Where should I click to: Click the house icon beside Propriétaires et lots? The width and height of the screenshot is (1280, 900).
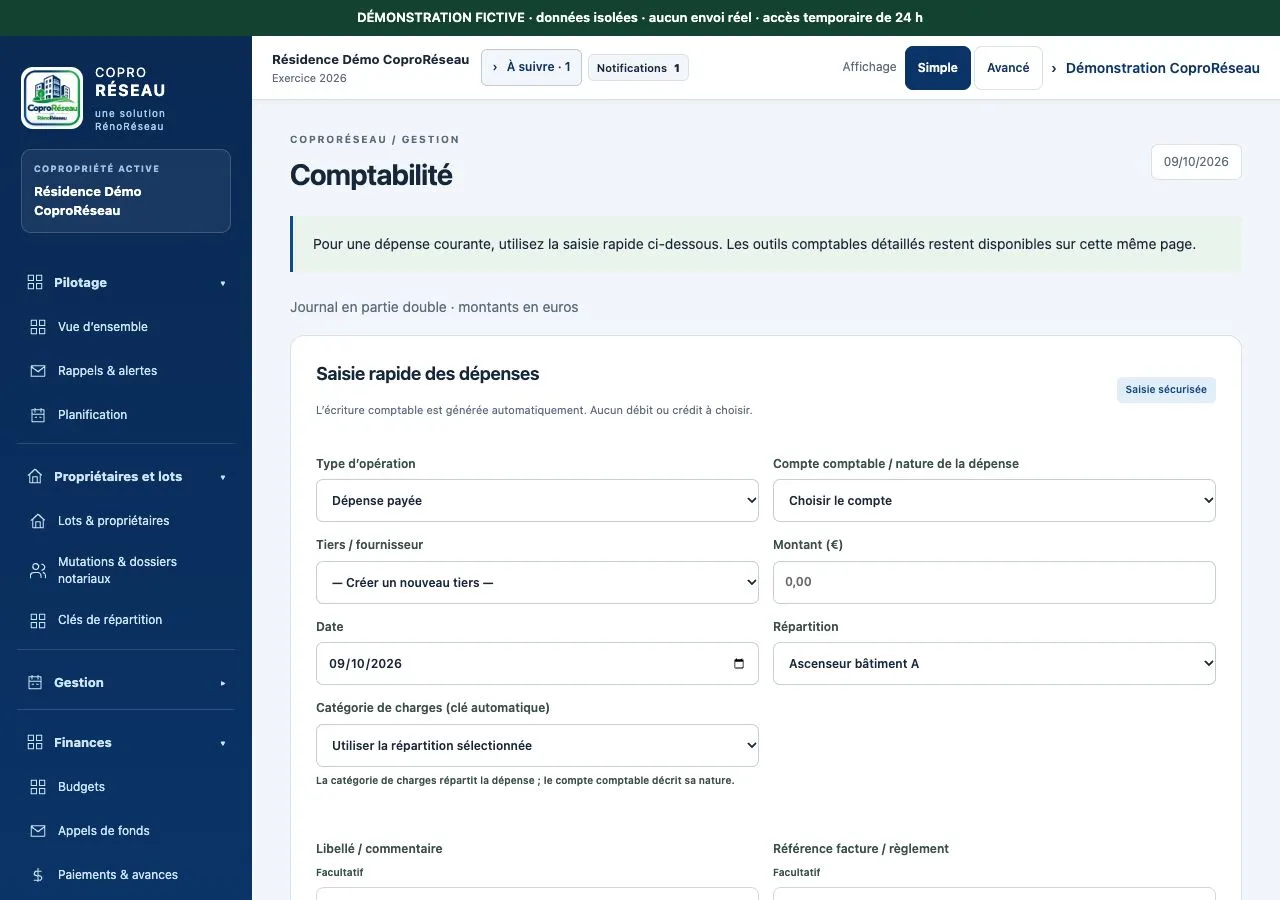pos(35,477)
